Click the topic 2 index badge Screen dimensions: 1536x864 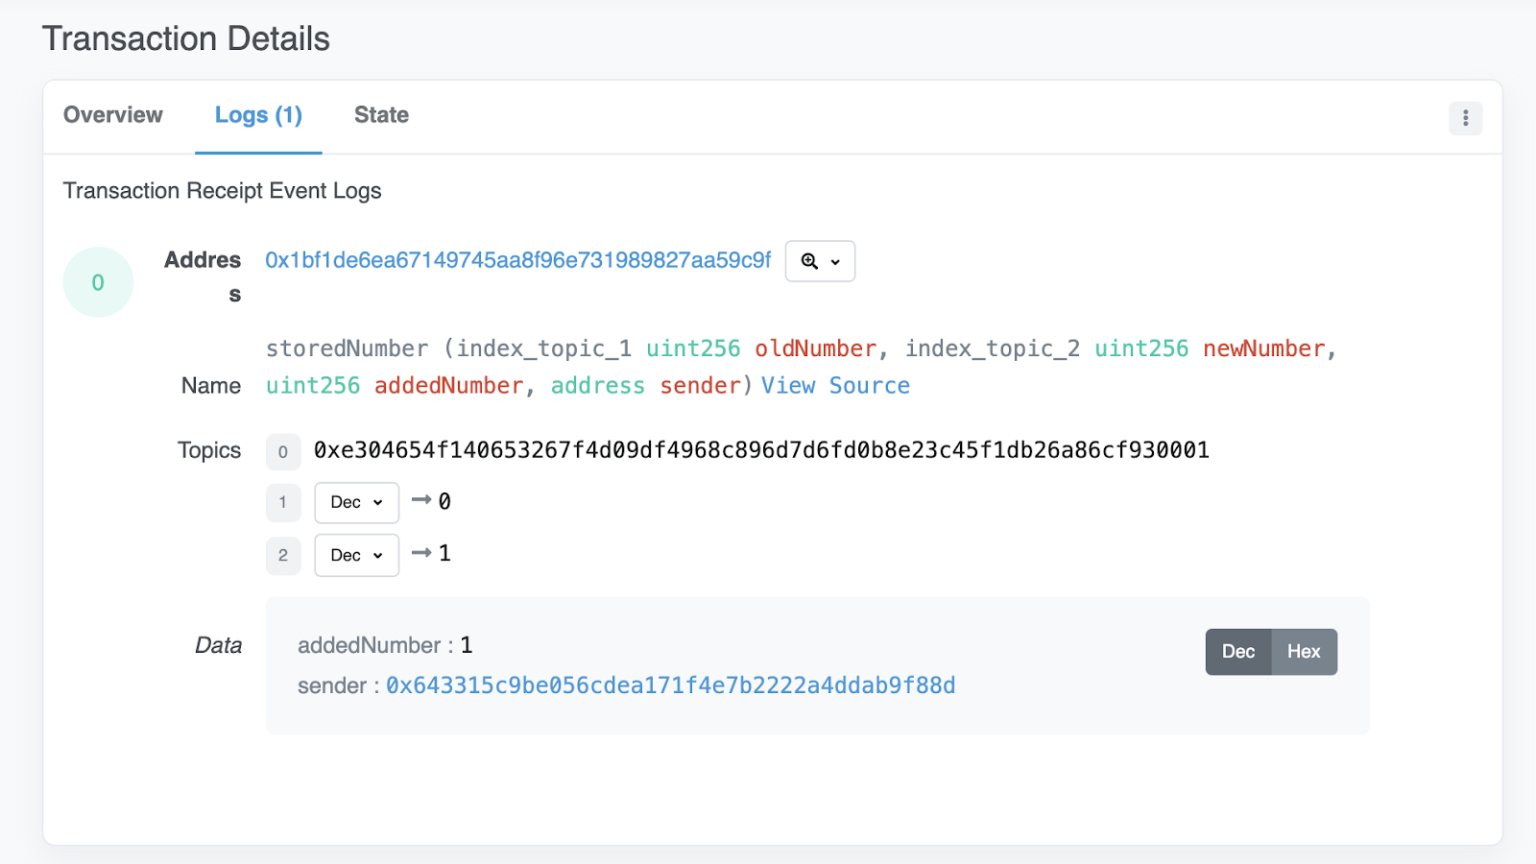pos(283,555)
